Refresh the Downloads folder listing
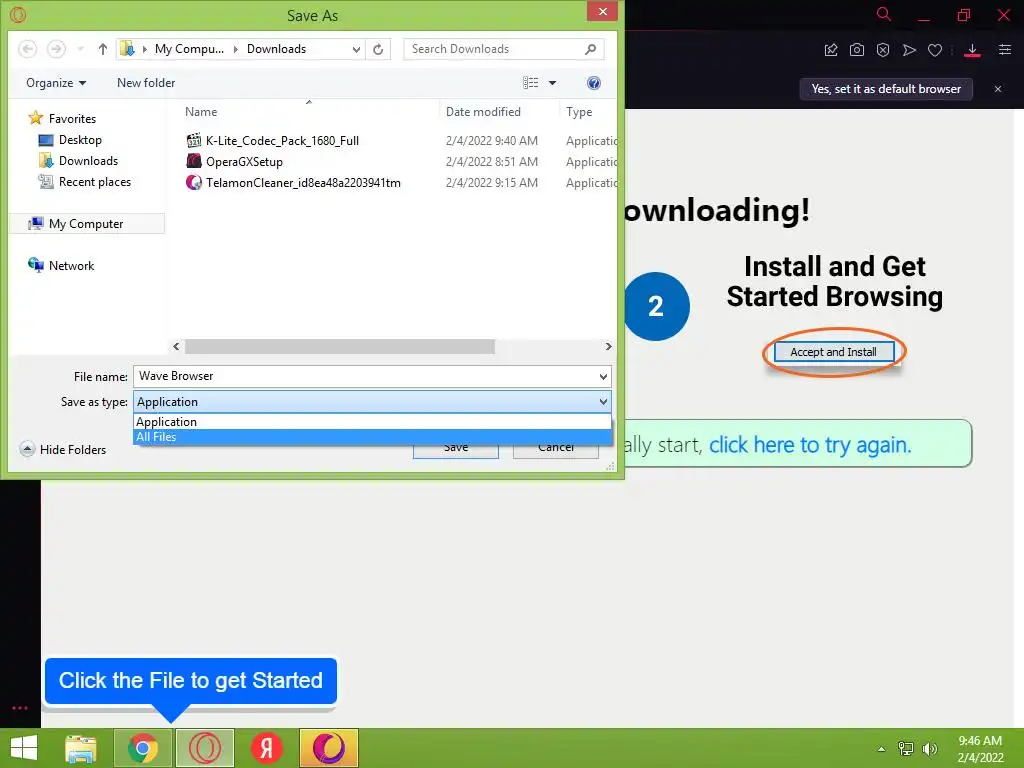 coord(378,49)
